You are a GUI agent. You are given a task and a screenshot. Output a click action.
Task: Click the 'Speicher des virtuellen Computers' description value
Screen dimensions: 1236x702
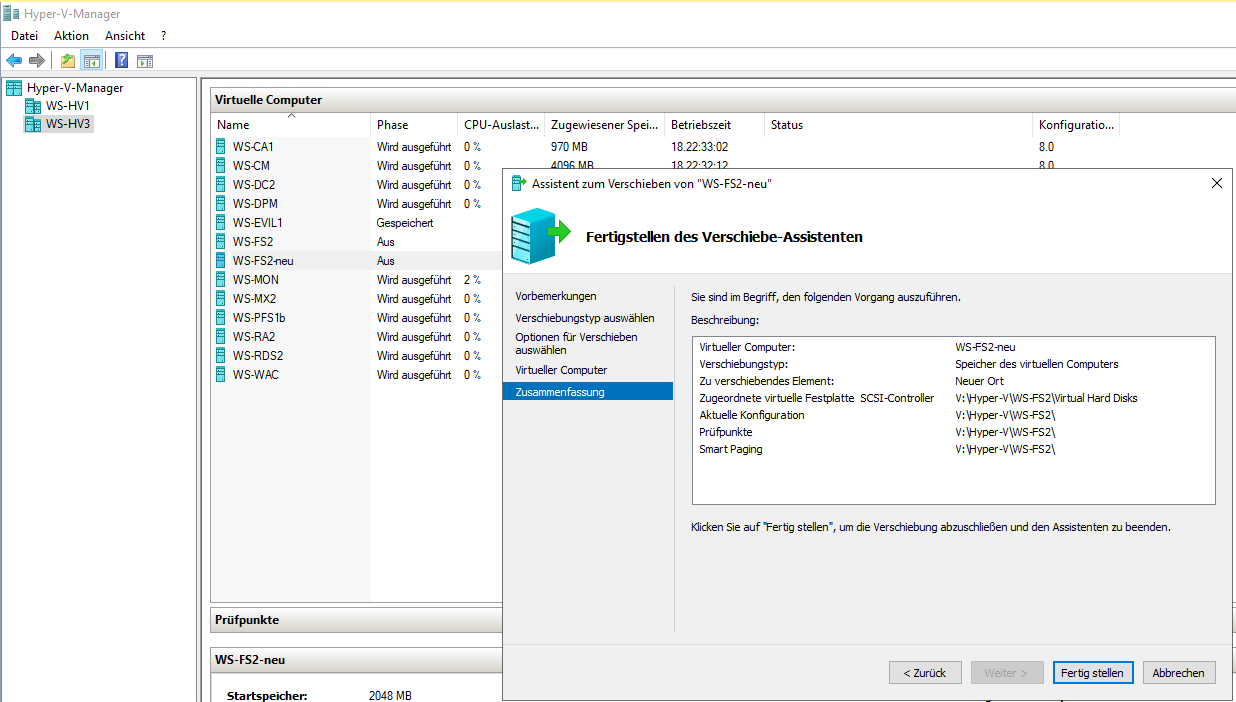click(x=1037, y=364)
